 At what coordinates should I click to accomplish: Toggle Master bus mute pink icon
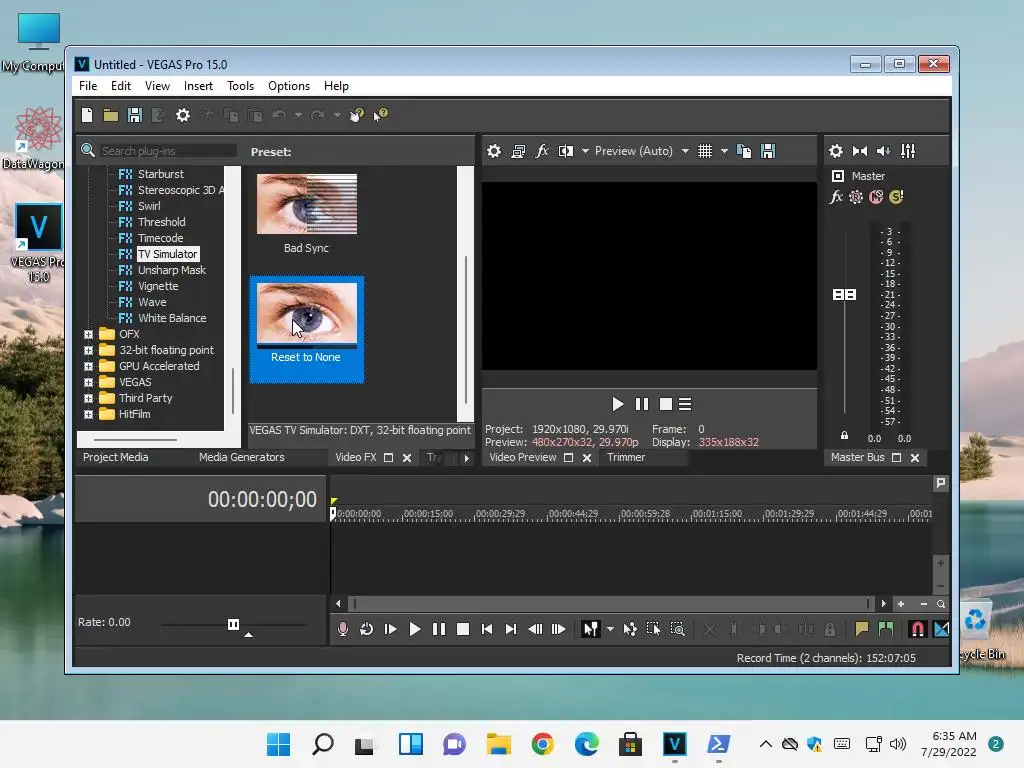[x=876, y=197]
